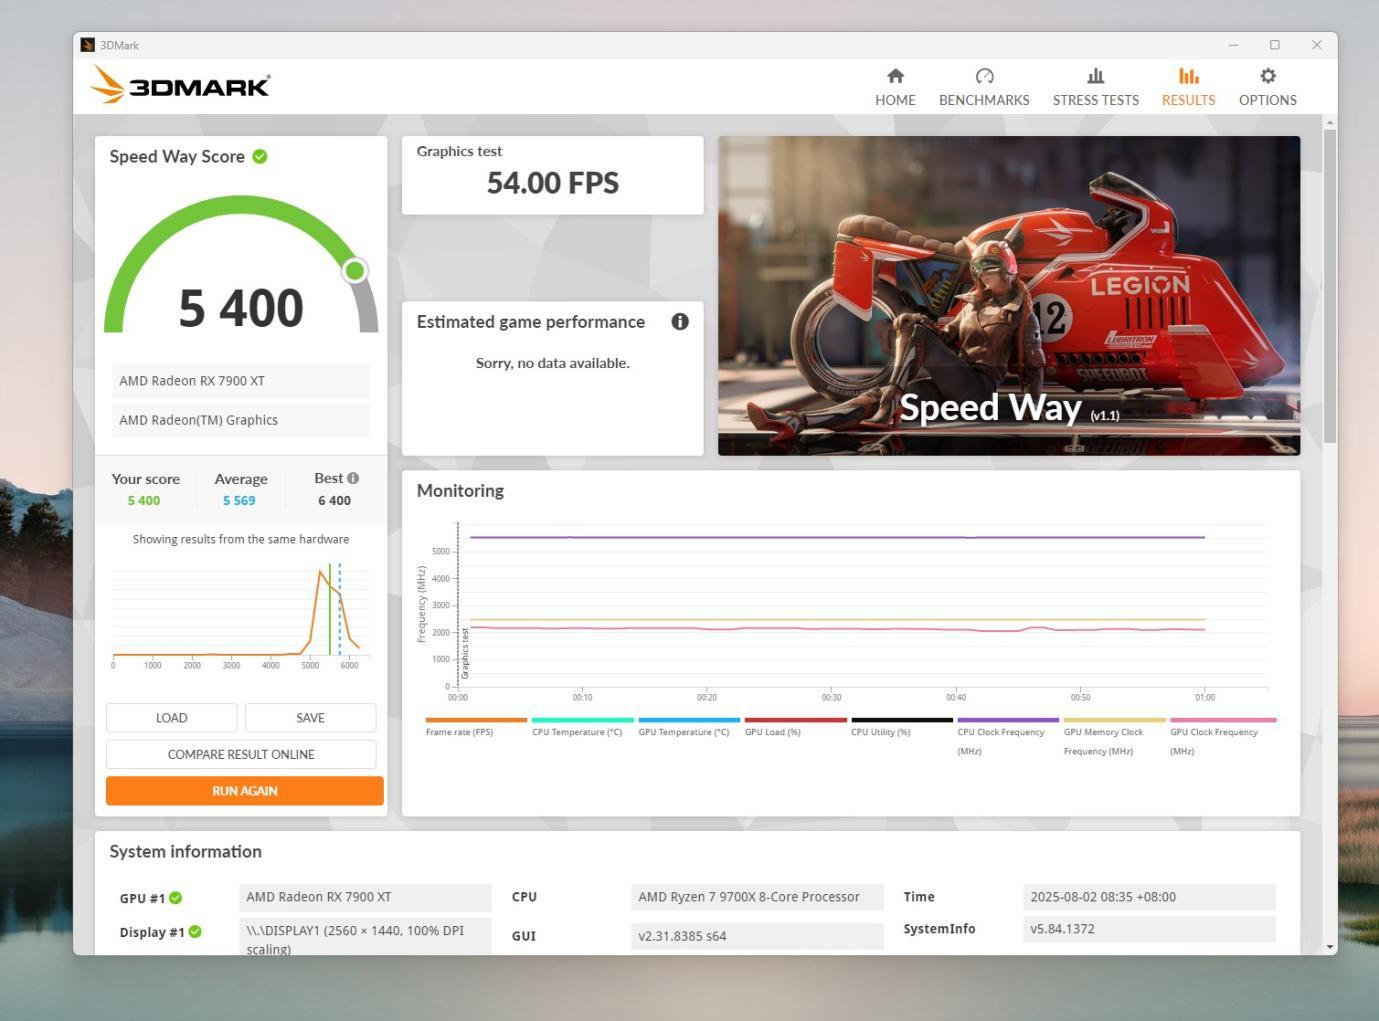Click the Speed Way Score green checkmark
The width and height of the screenshot is (1379, 1021).
[260, 156]
